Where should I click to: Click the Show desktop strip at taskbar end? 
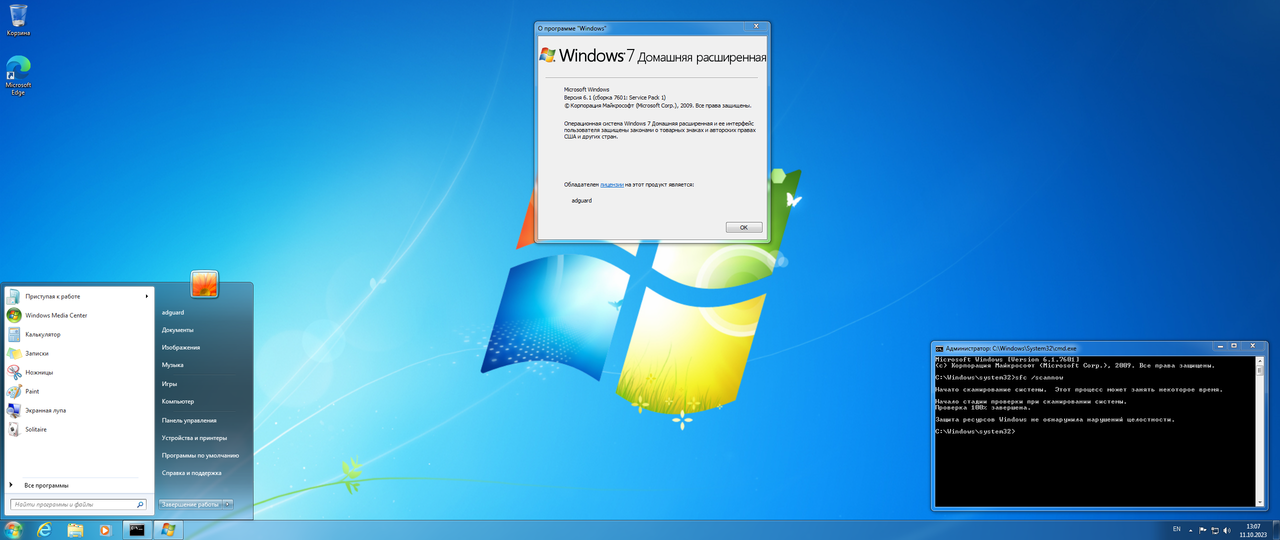1275,530
